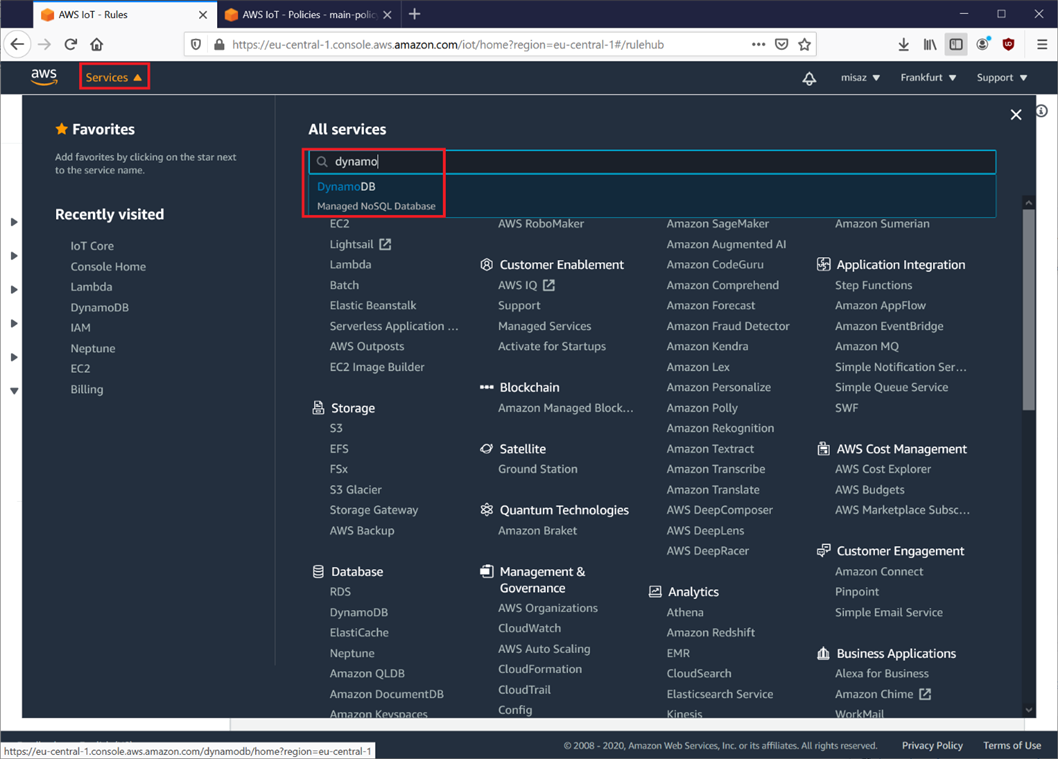Click the Firefox account icon
This screenshot has width=1058, height=759.
point(983,45)
